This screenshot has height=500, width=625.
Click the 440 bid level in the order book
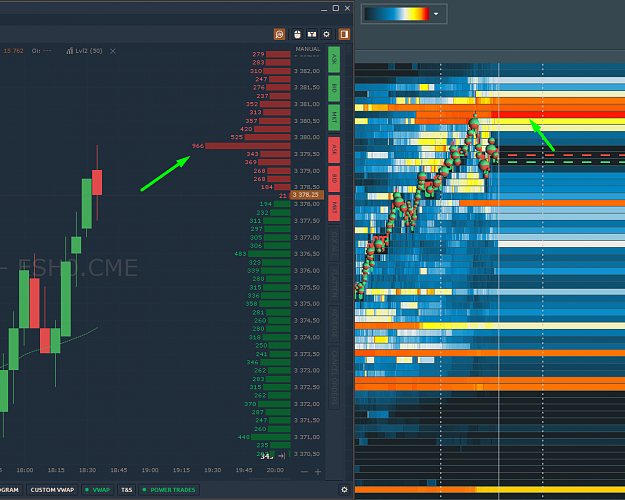244,437
